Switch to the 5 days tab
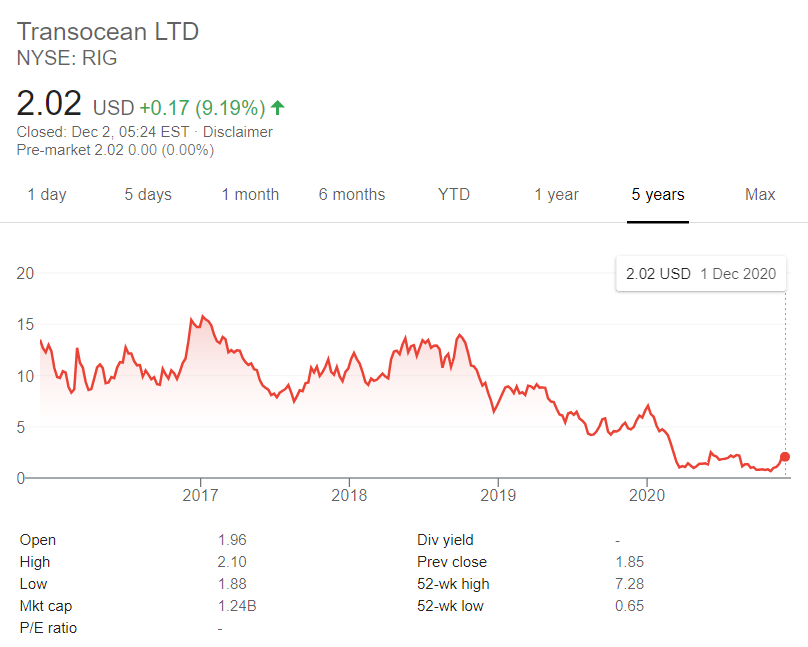The height and width of the screenshot is (647, 808). click(x=148, y=195)
